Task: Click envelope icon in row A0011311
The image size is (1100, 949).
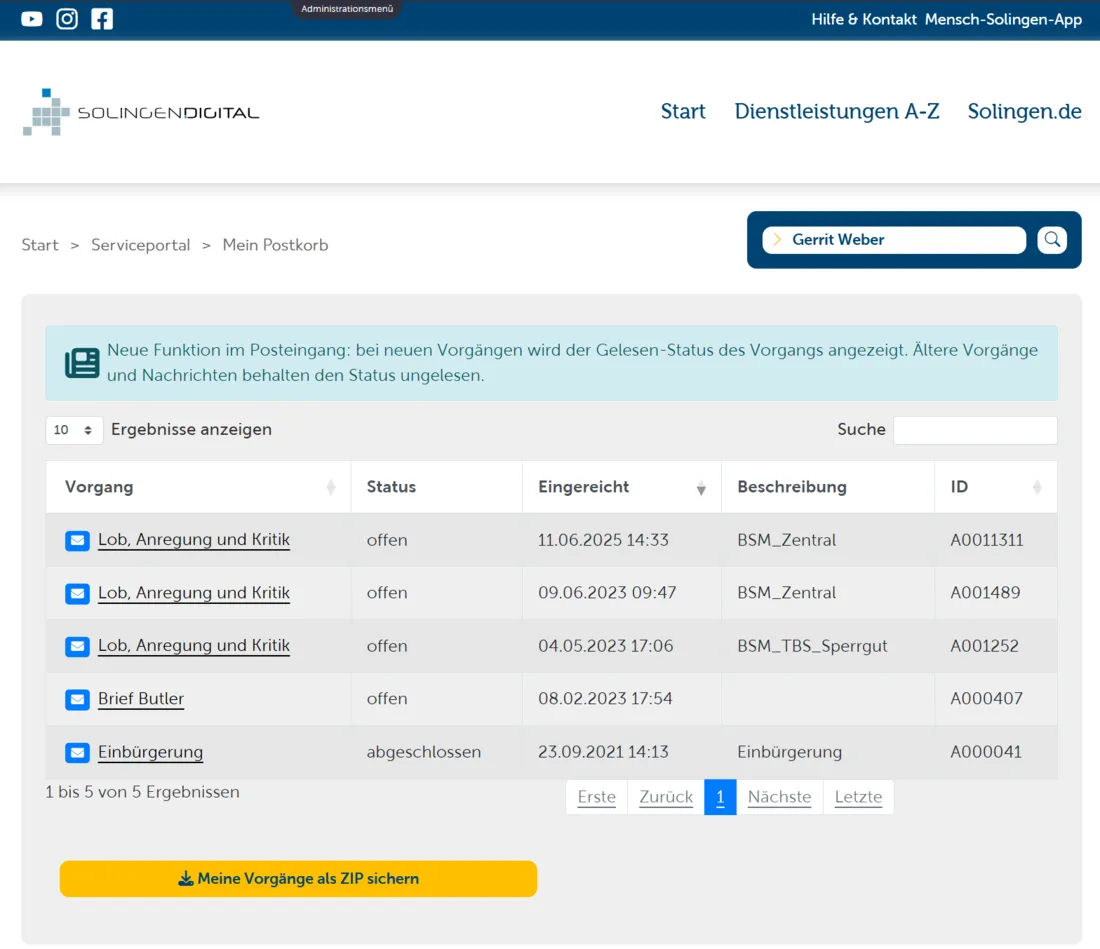Action: click(77, 540)
